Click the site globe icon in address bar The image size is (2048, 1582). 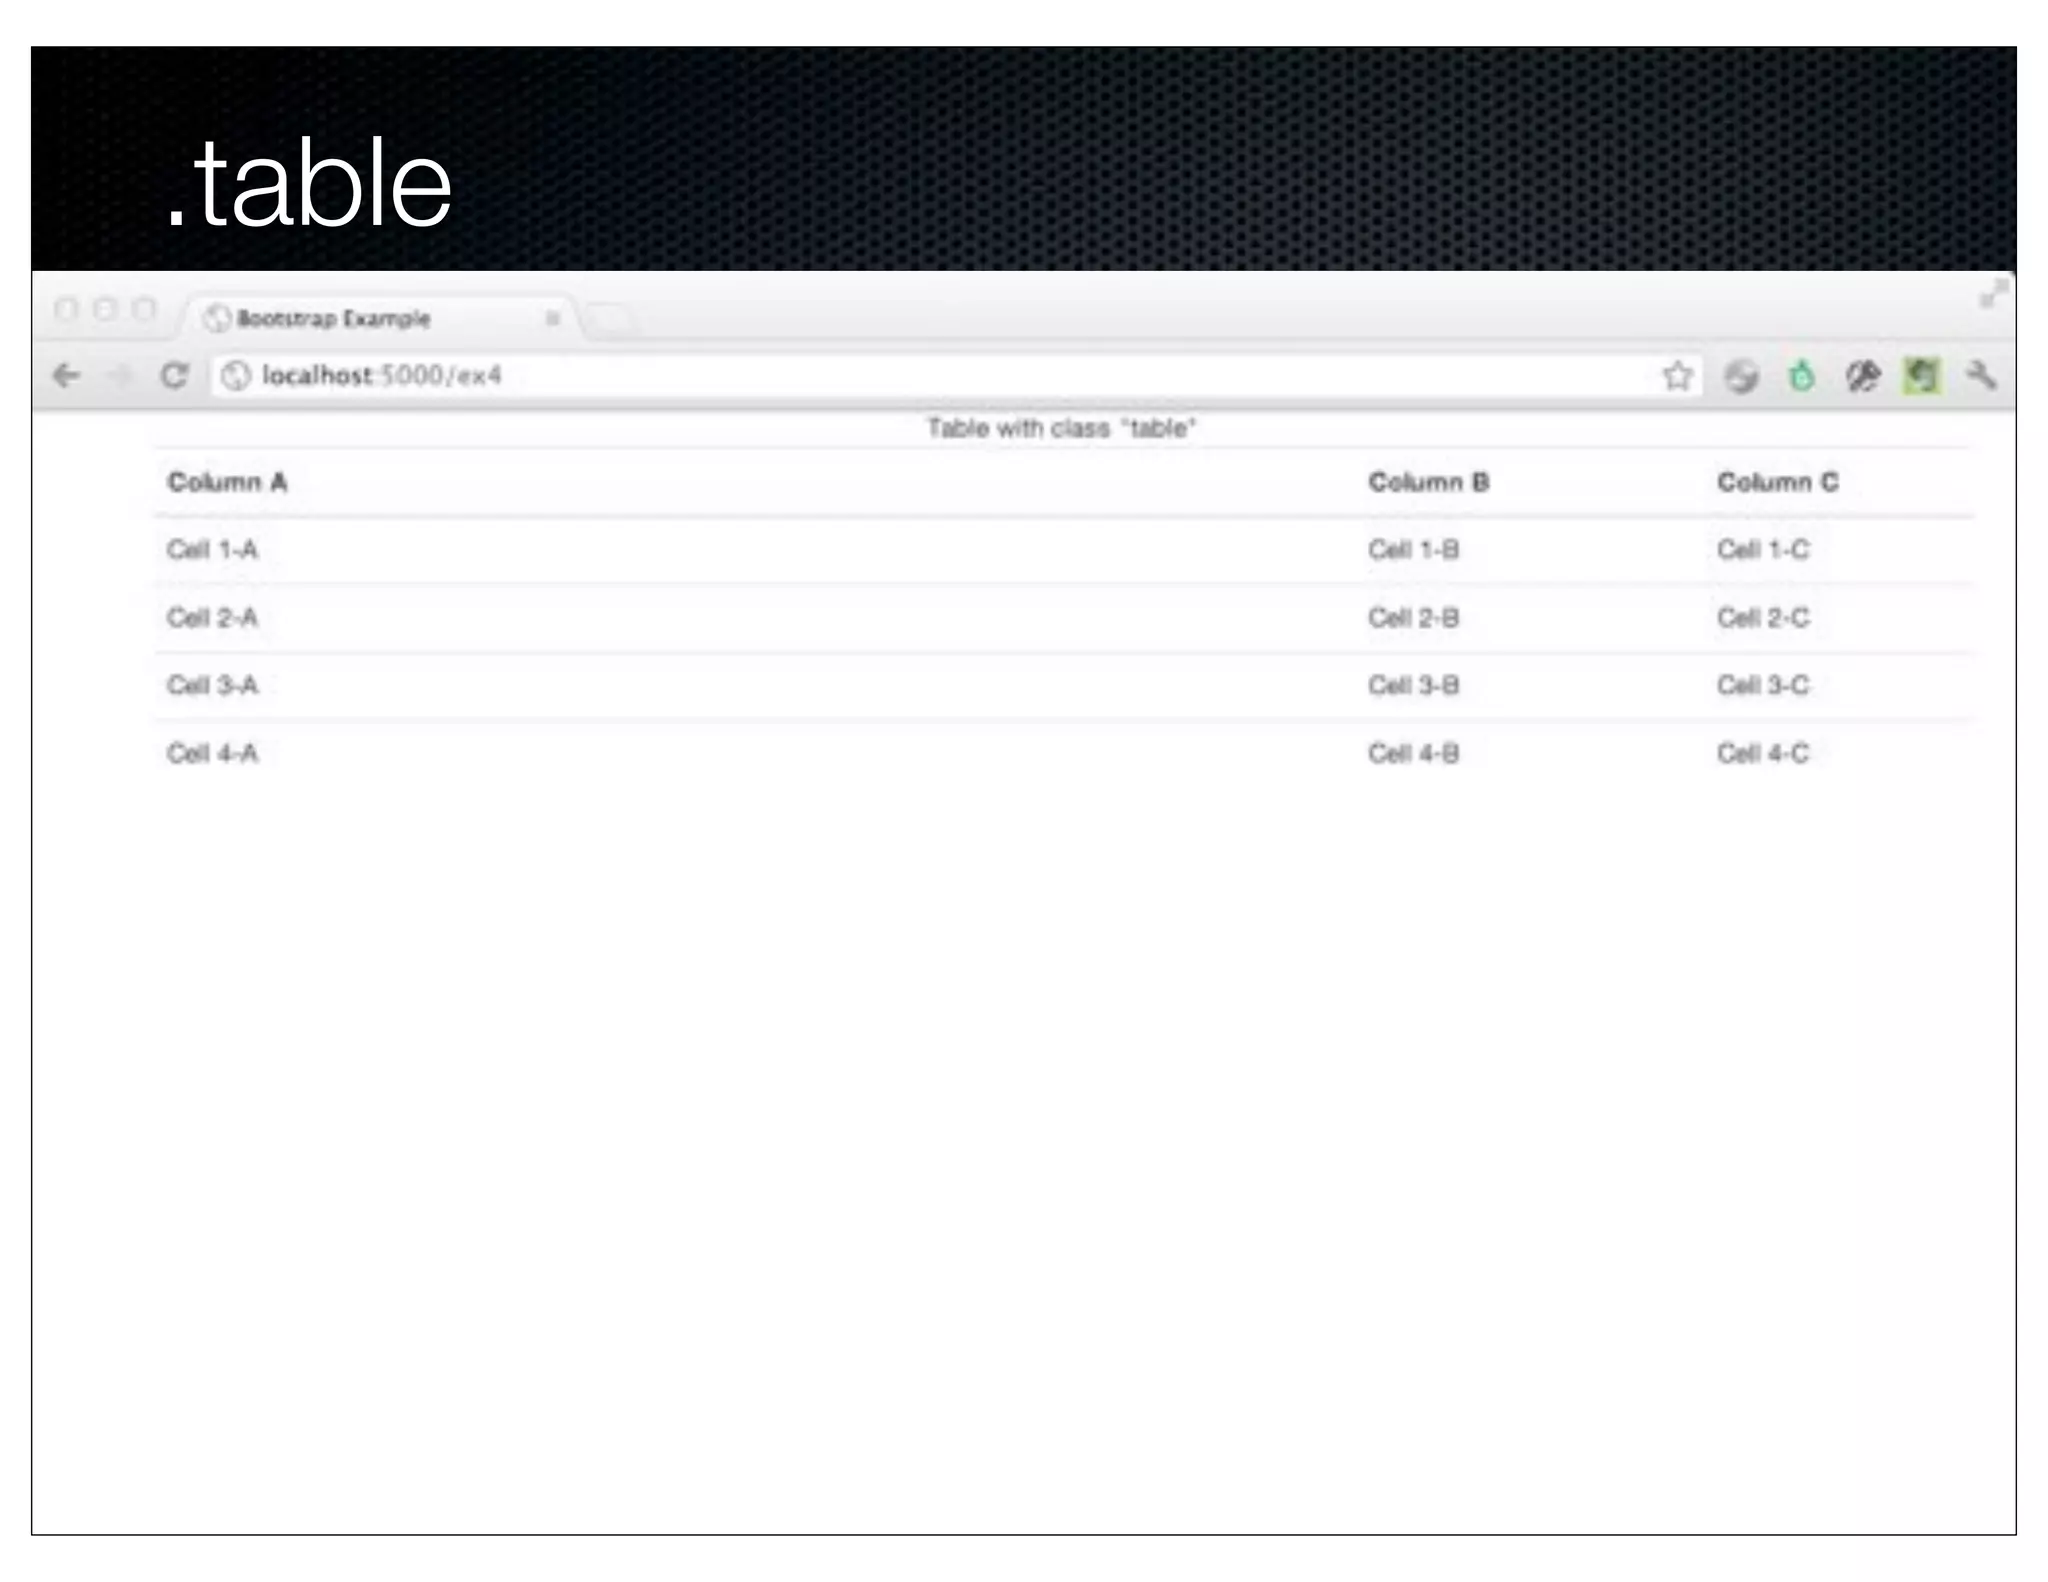(236, 376)
